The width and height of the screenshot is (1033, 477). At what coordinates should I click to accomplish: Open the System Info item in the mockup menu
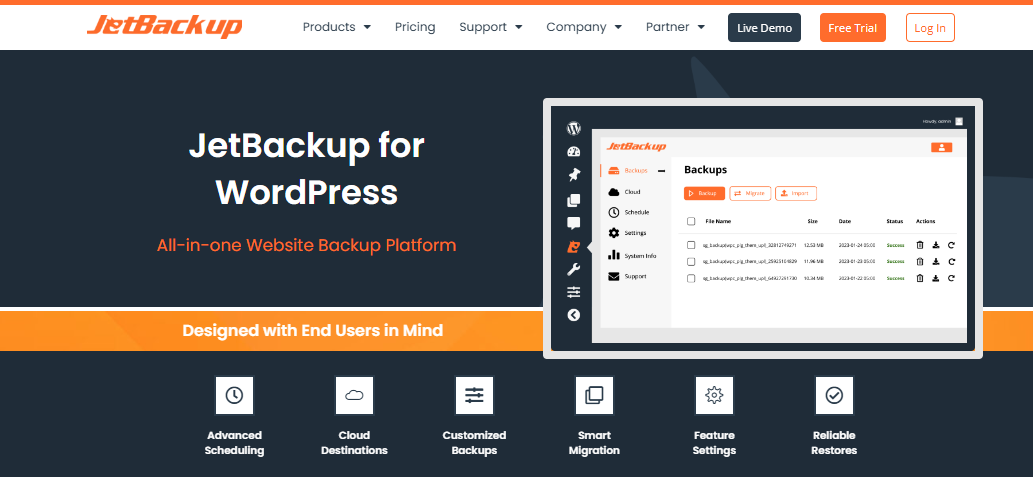click(x=631, y=256)
